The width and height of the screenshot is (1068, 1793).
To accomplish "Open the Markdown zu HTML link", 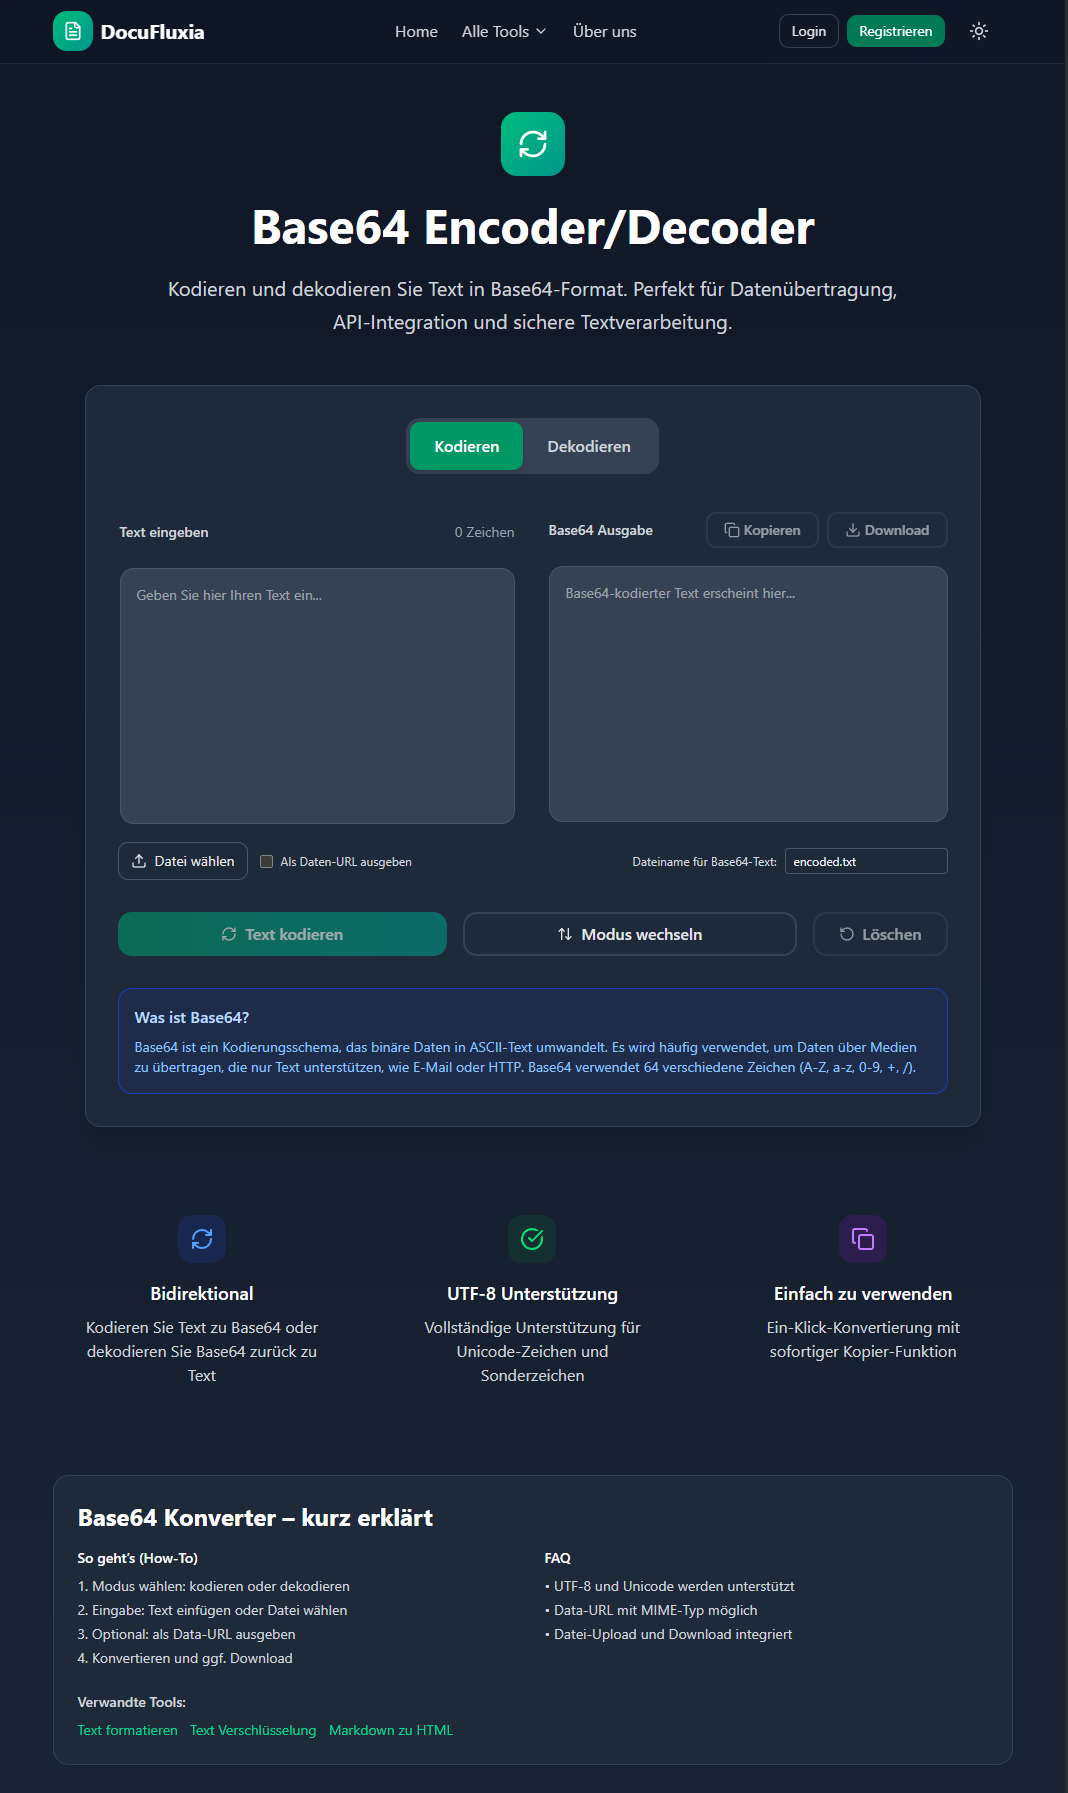I will pyautogui.click(x=391, y=1730).
